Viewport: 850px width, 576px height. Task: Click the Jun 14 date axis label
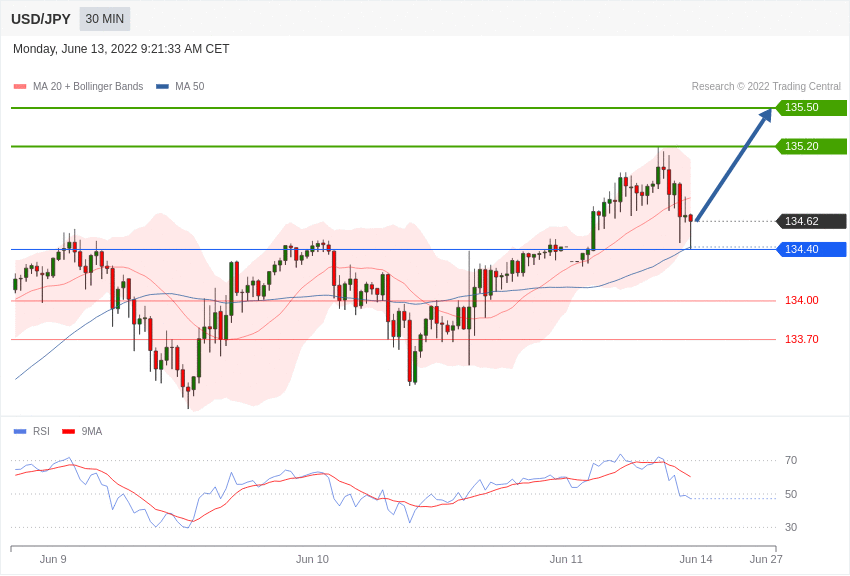(696, 559)
